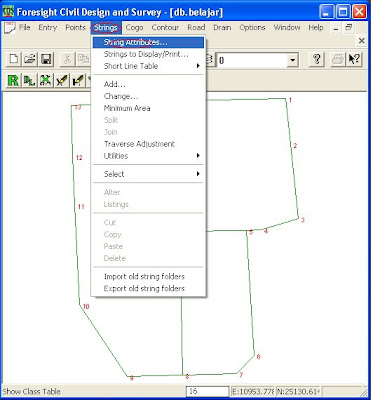Viewport: 373px width, 400px height.
Task: Click the Easting coordinate status readout
Action: coord(253,391)
